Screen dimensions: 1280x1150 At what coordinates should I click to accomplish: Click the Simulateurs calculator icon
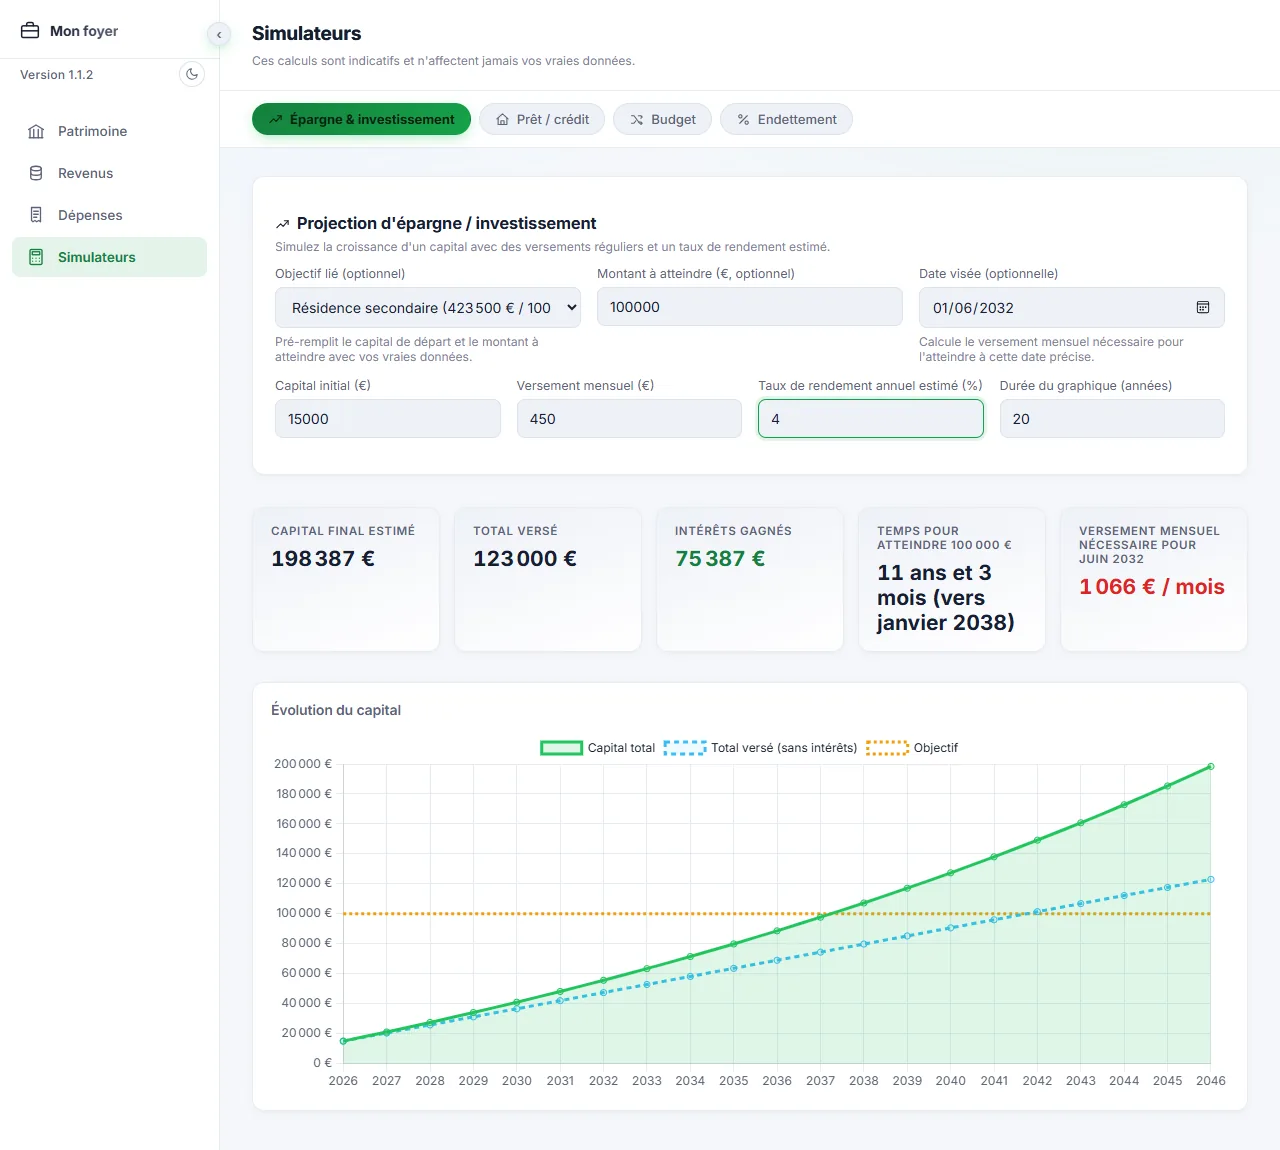click(36, 257)
